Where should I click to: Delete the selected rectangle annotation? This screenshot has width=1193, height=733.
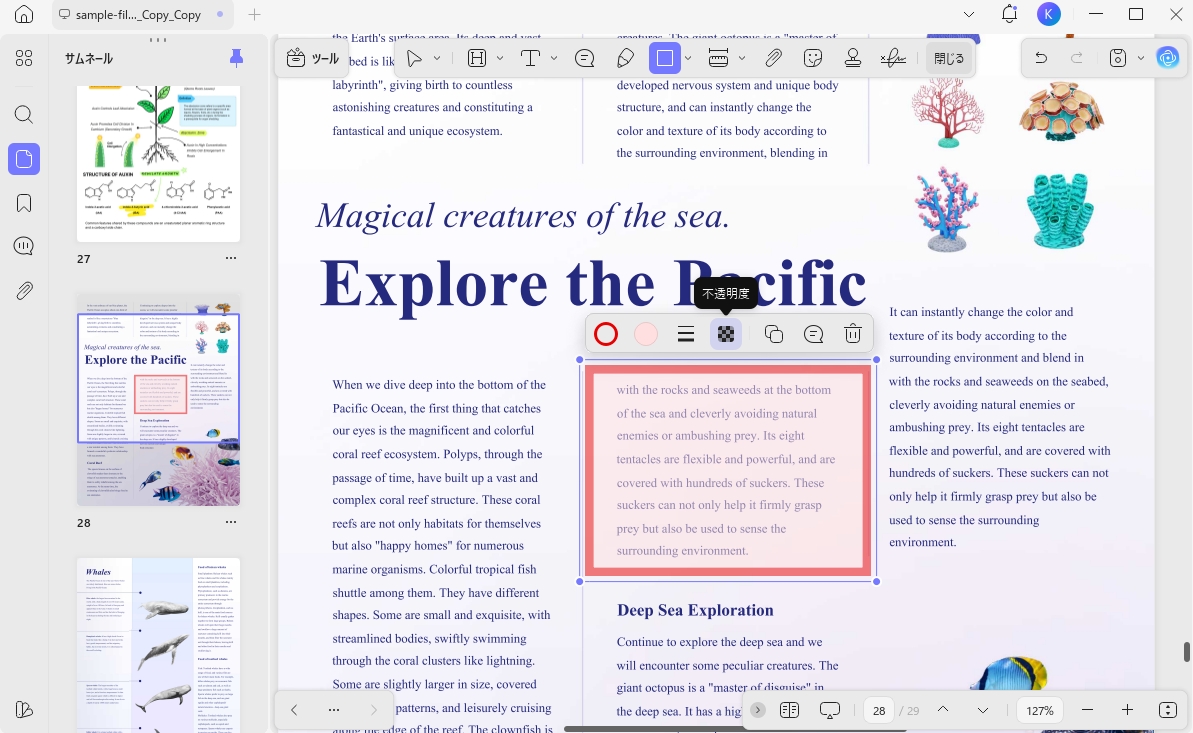click(853, 334)
